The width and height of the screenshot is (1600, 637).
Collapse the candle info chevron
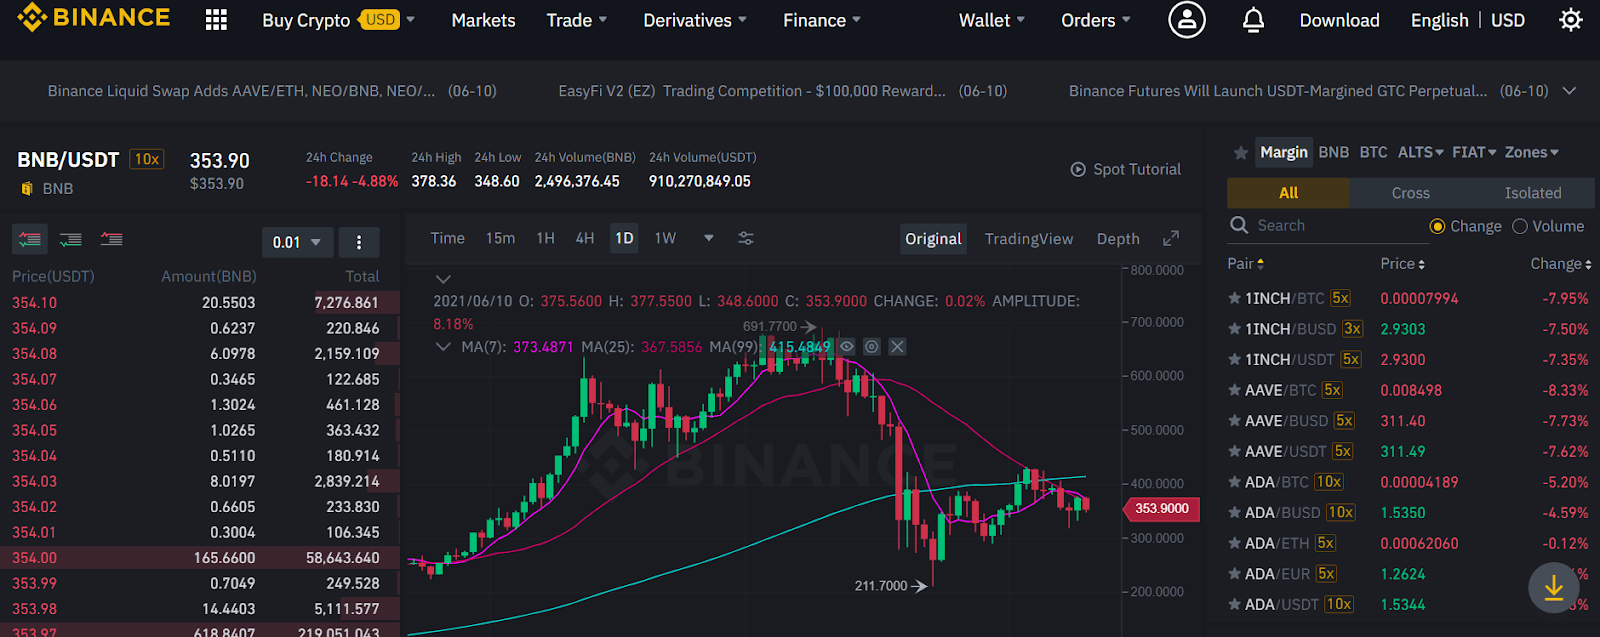pos(444,278)
